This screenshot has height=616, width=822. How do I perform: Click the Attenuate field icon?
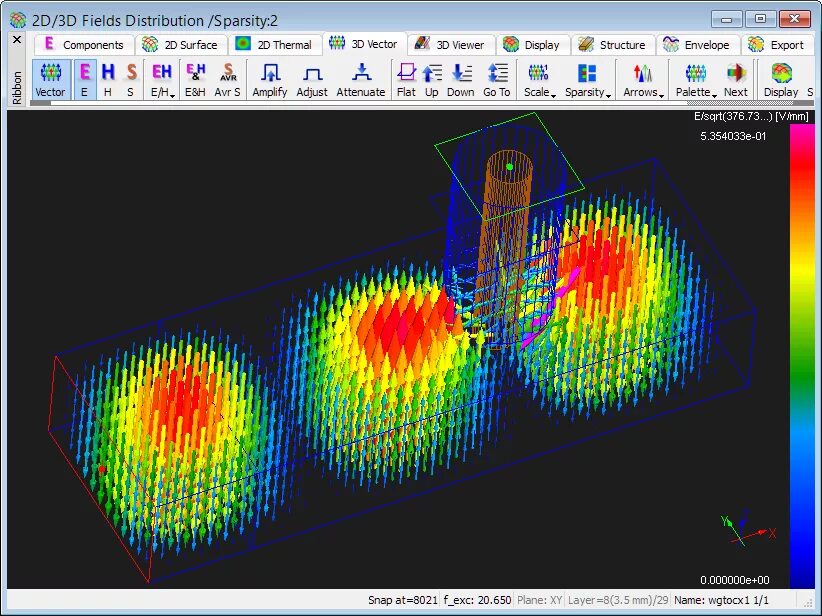pyautogui.click(x=361, y=80)
